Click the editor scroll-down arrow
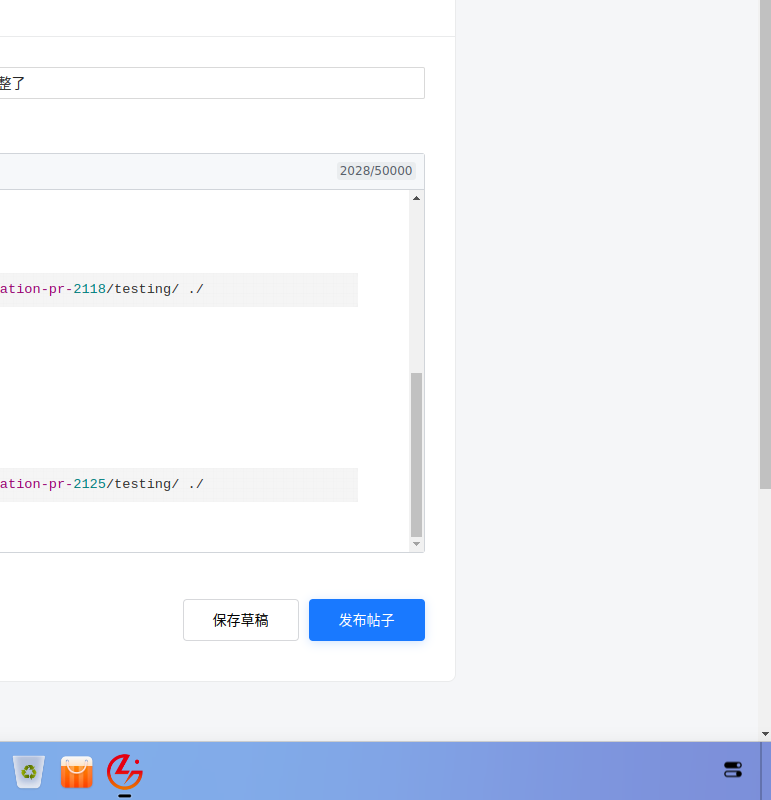This screenshot has height=800, width=771. (x=416, y=544)
